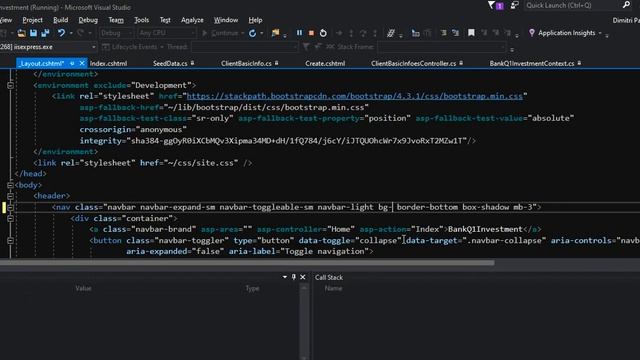Follow the stackpath bootstrapcdn URL link
Image resolution: width=640 pixels, height=360 pixels.
354,96
